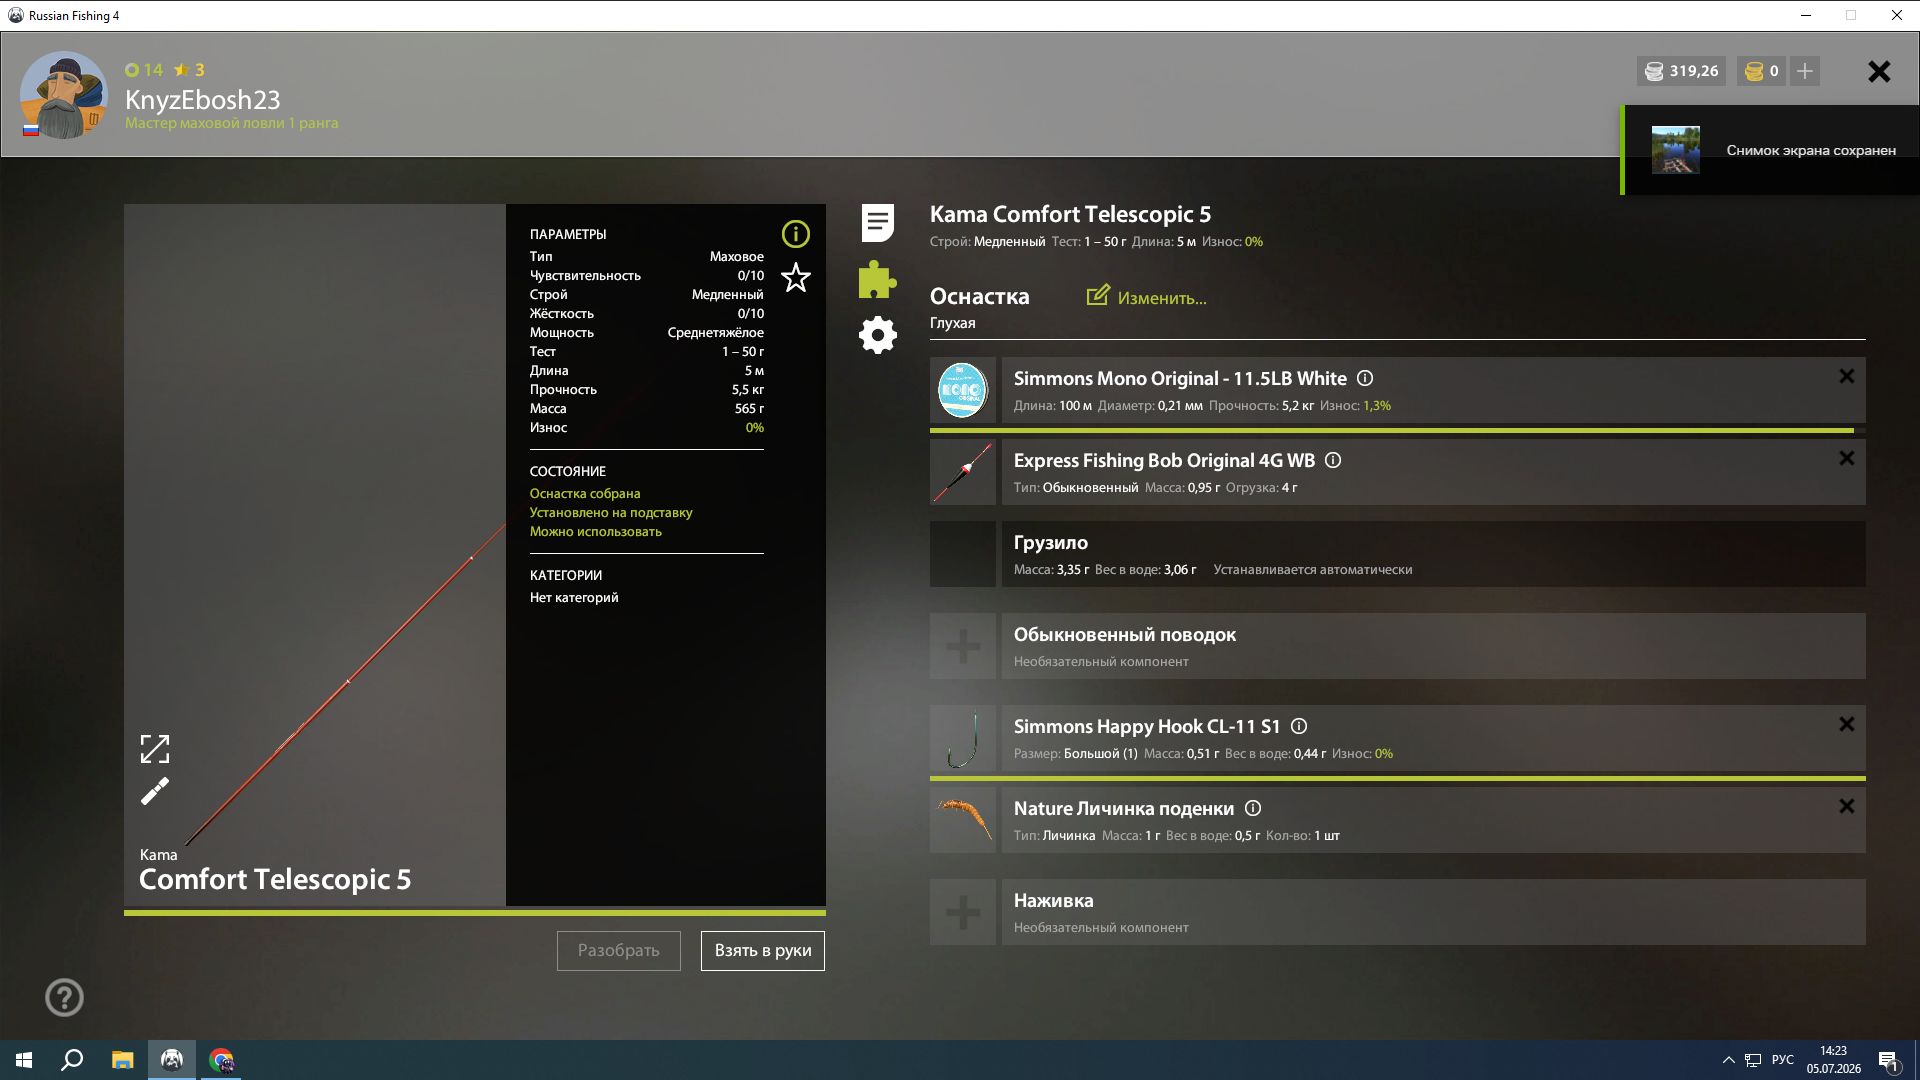Add gold coins with plus button
Screen dimensions: 1920x1080
(1804, 71)
